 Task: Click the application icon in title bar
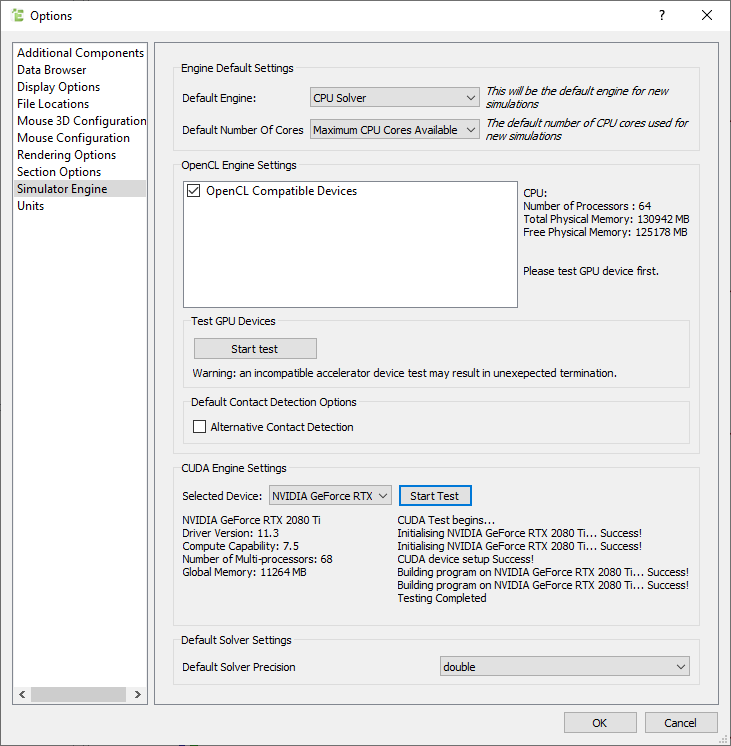point(17,16)
